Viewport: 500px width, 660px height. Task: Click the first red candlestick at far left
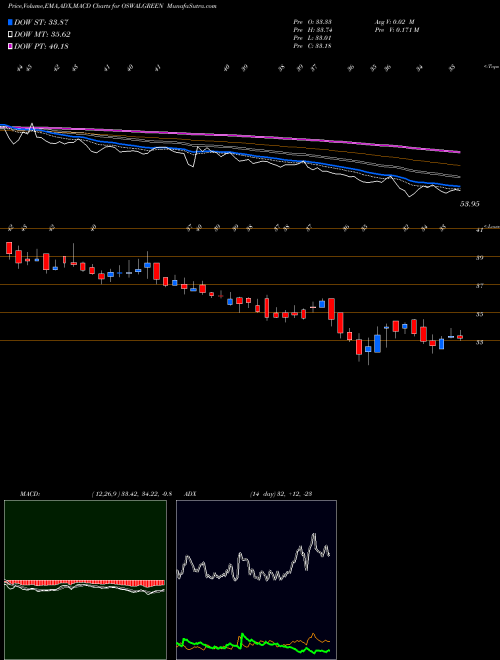9,249
